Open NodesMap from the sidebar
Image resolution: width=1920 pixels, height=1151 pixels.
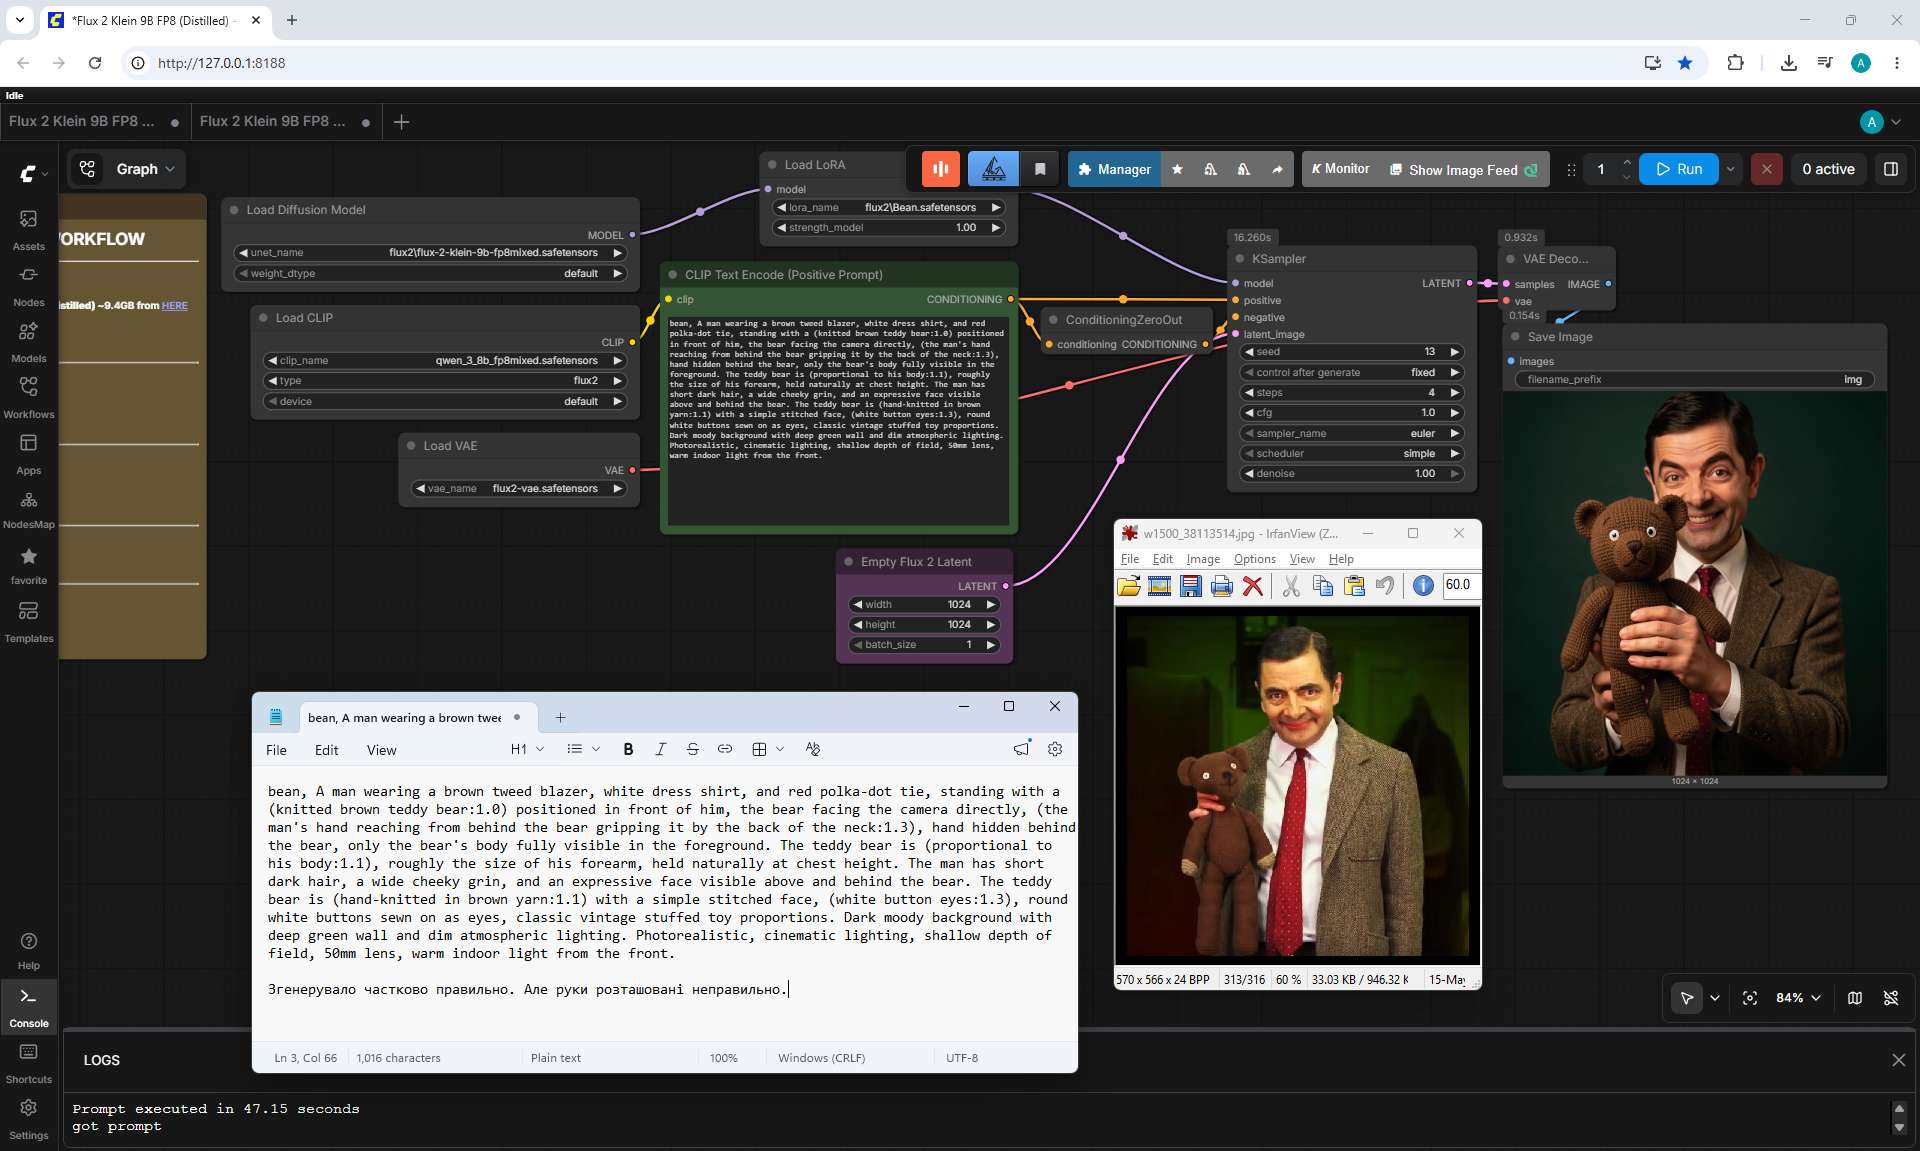point(28,509)
